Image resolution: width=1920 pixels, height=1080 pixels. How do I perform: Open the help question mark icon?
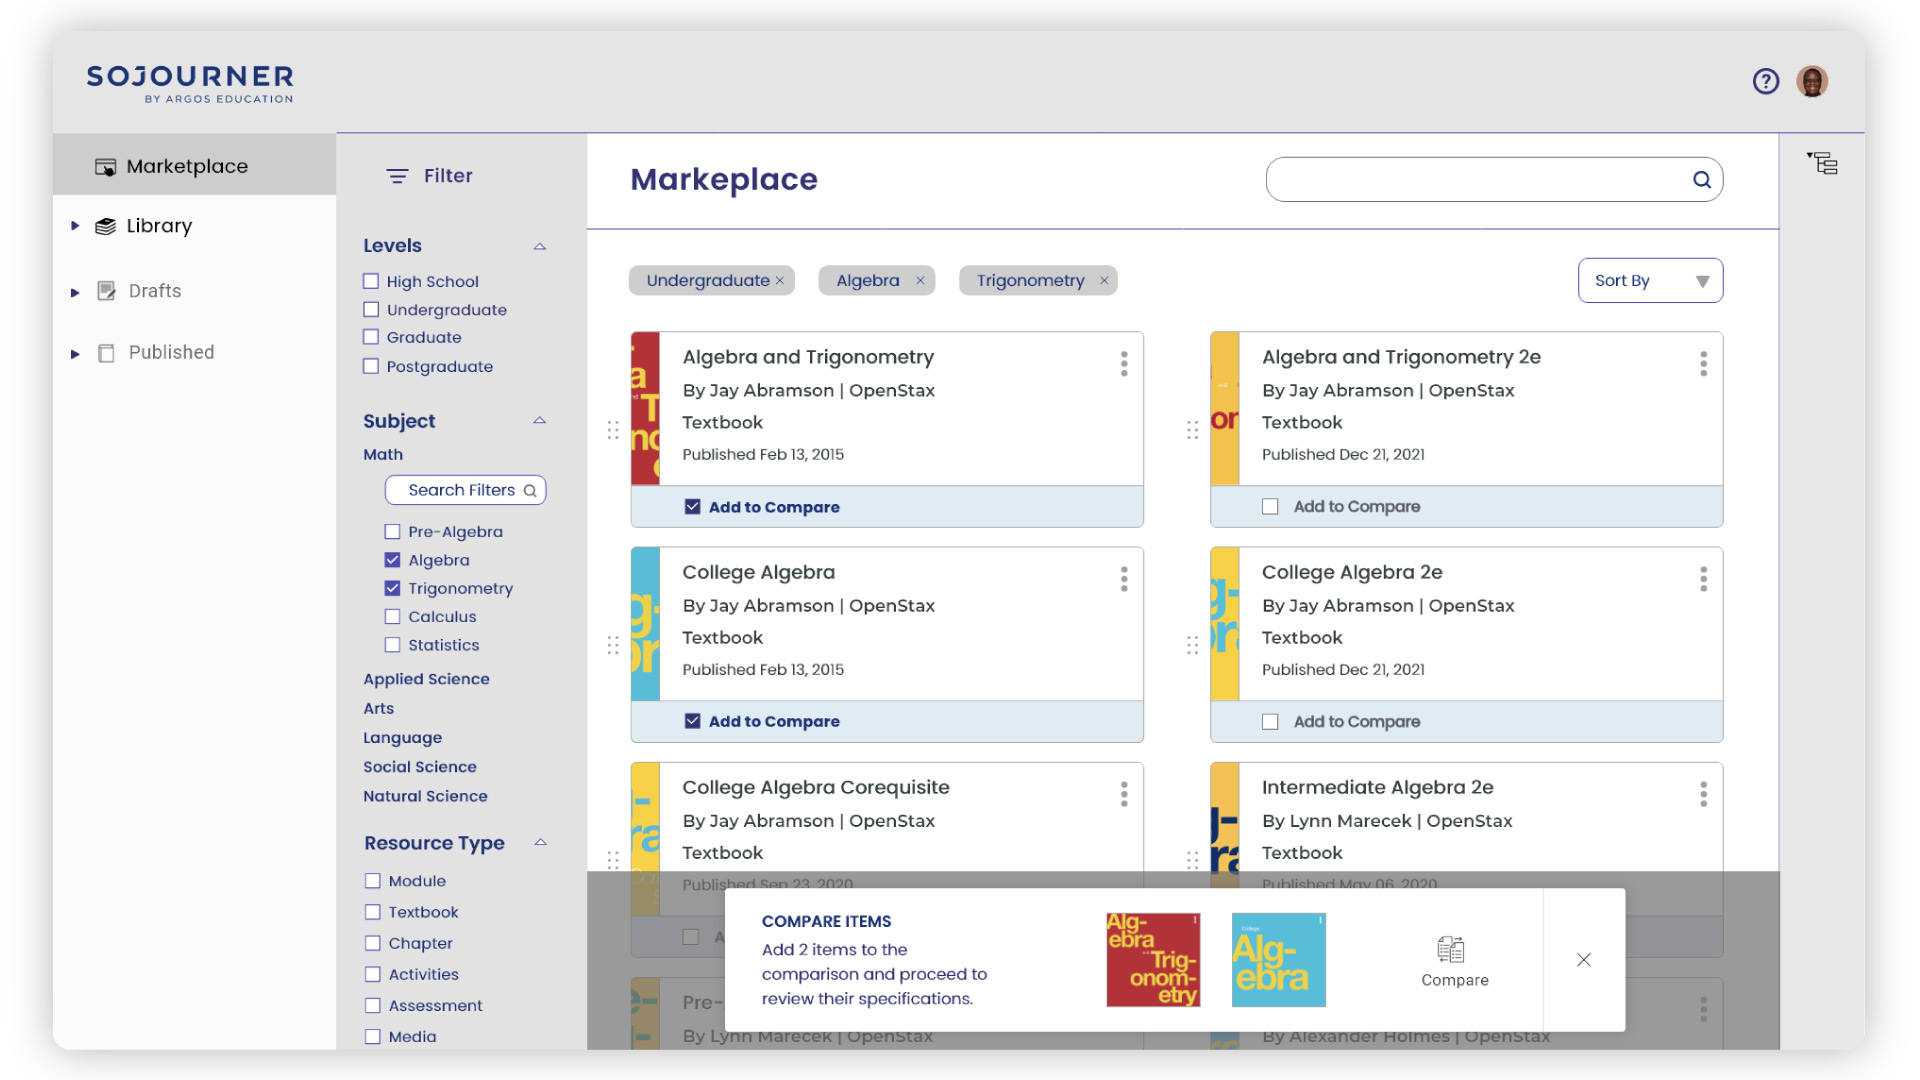tap(1766, 81)
